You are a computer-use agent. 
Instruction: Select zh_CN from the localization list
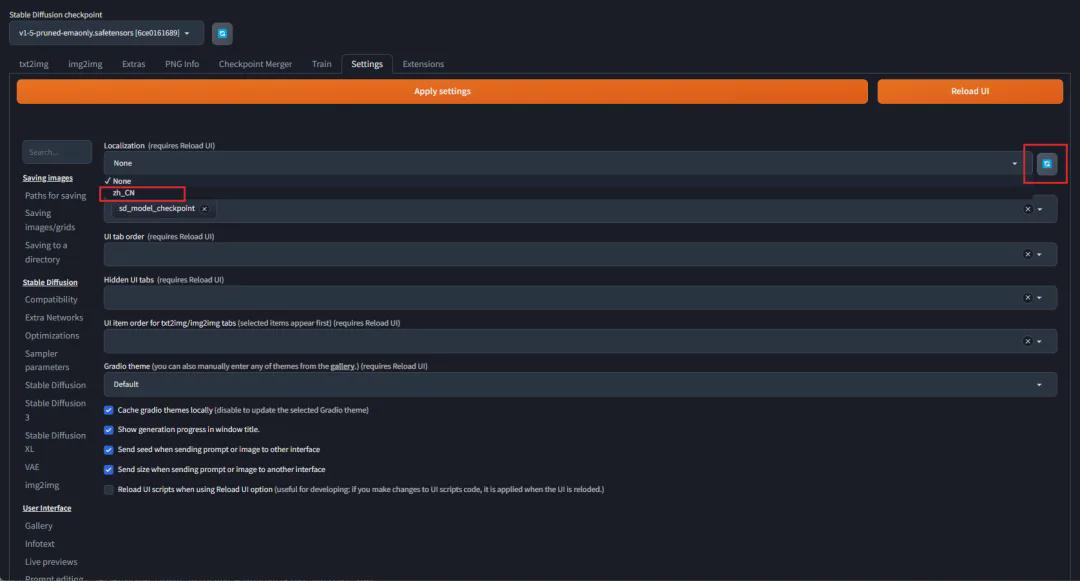tap(124, 193)
